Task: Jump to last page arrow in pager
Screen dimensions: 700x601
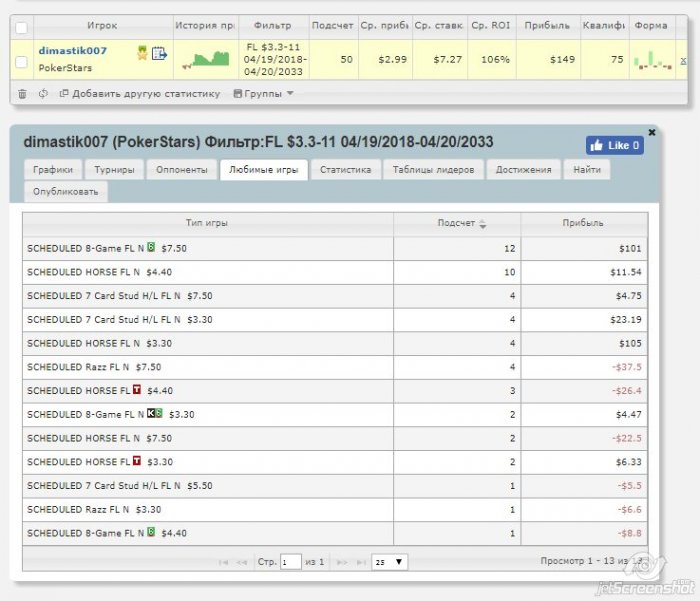Action: point(361,562)
